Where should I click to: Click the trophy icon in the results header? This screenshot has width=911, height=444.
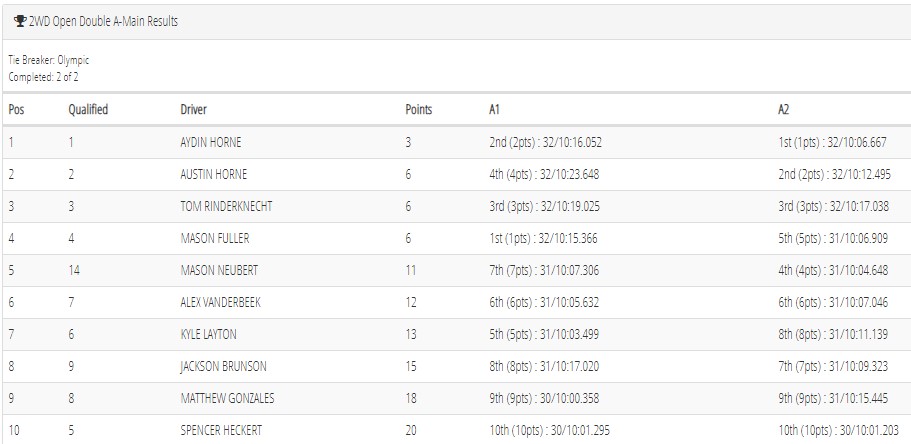[20, 22]
